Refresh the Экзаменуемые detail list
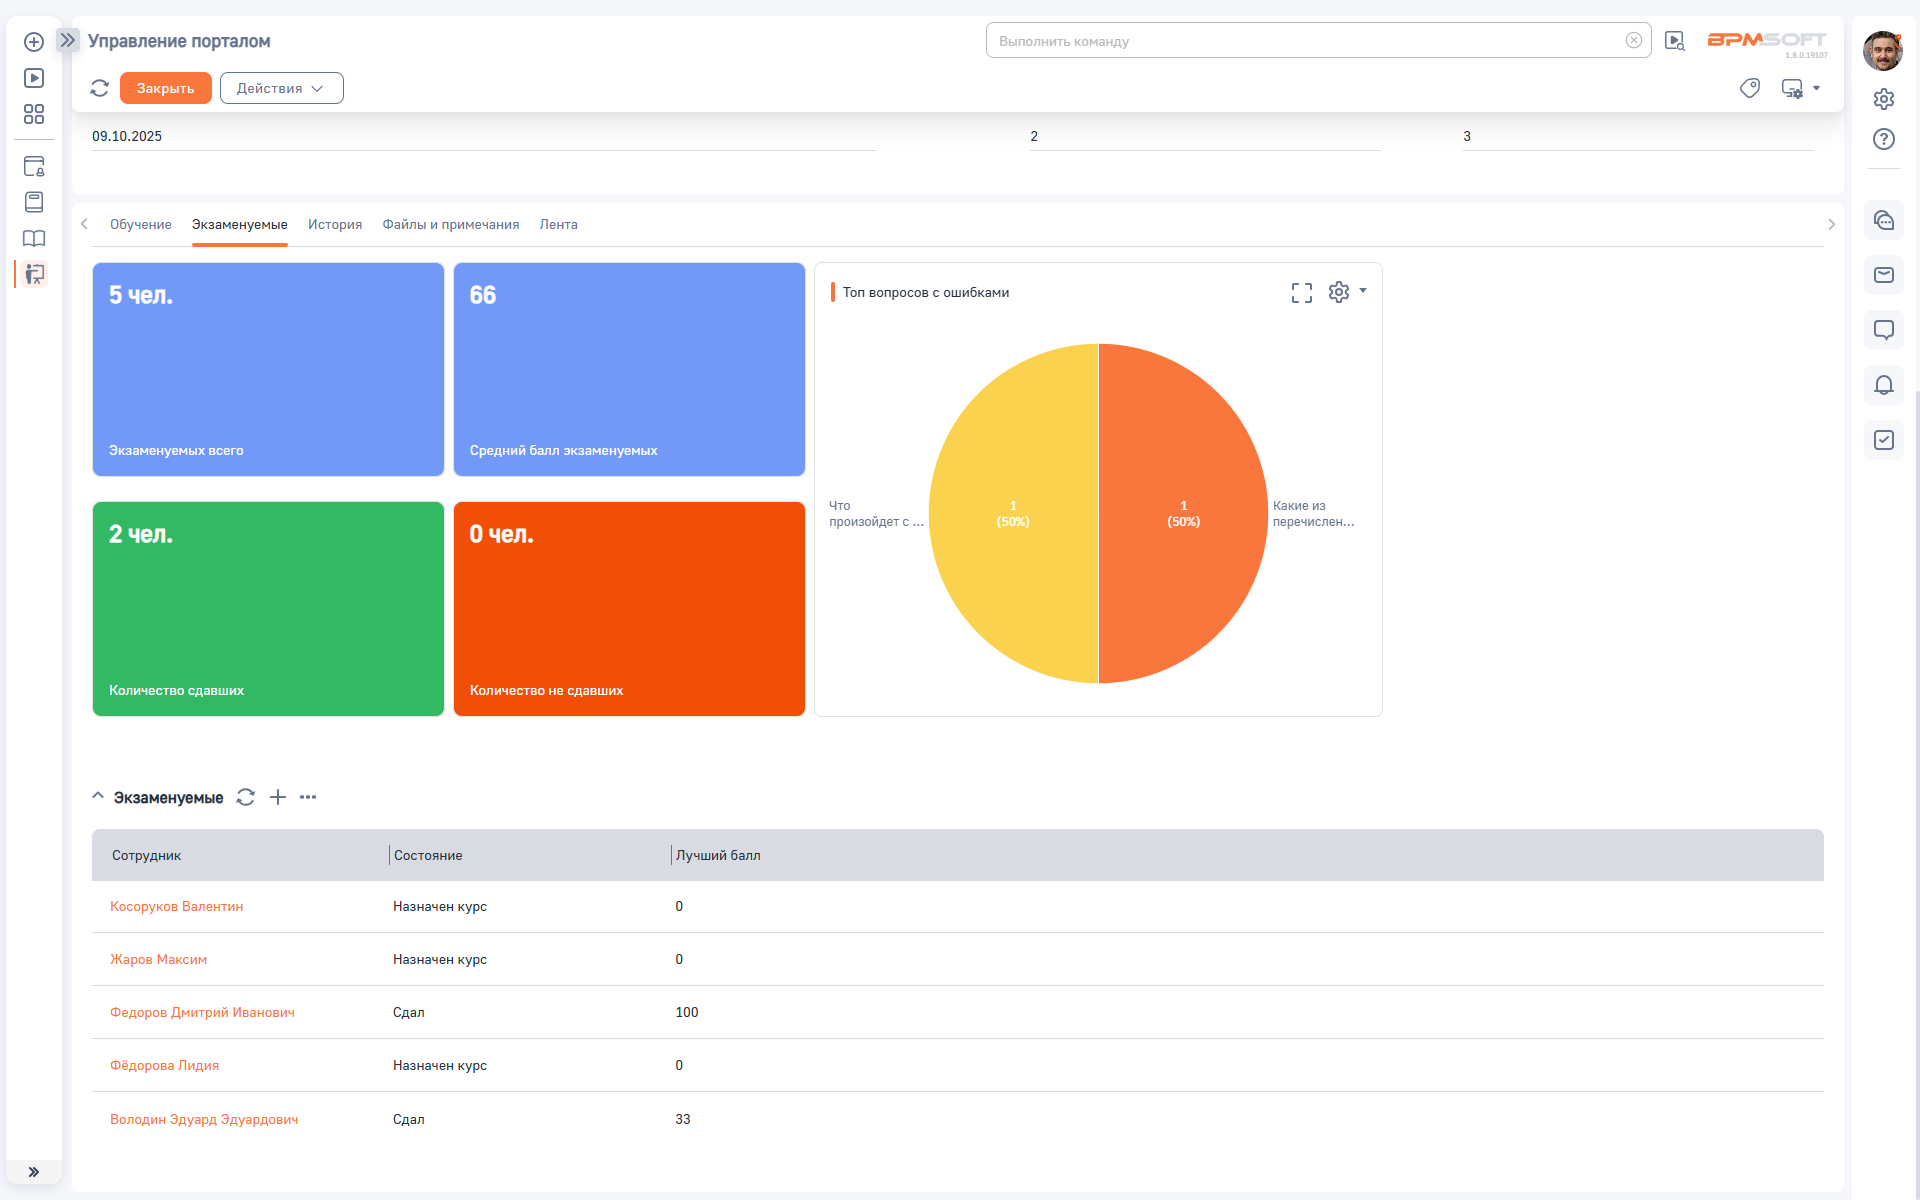 246,797
